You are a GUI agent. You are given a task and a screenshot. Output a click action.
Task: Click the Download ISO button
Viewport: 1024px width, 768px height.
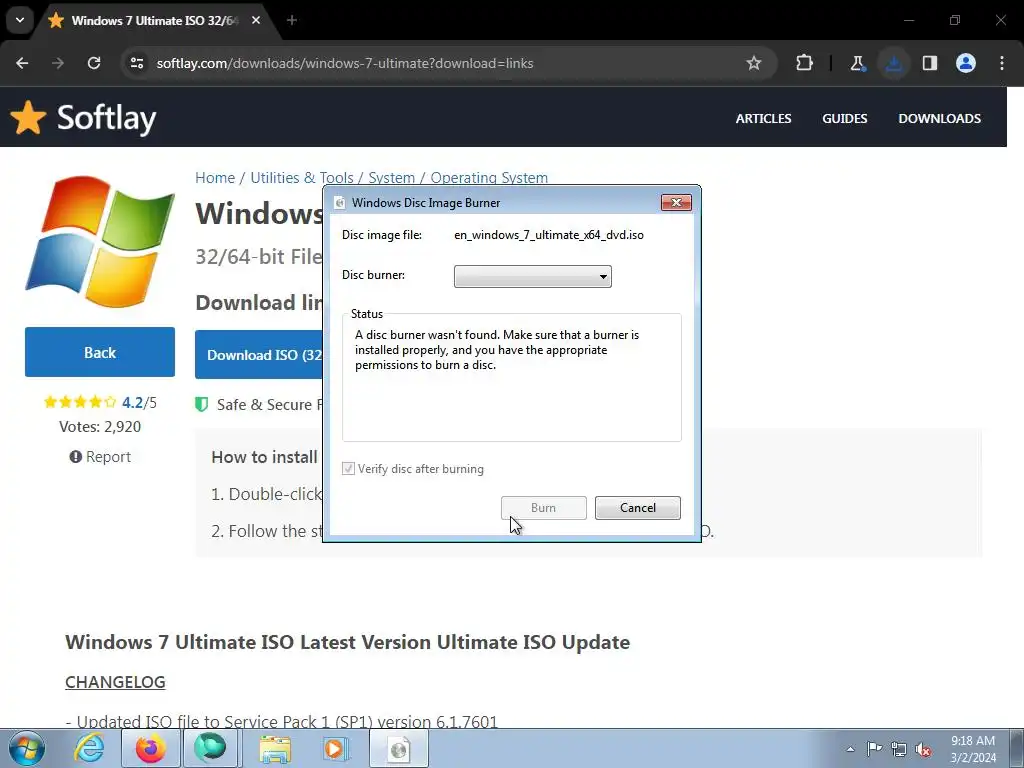259,355
